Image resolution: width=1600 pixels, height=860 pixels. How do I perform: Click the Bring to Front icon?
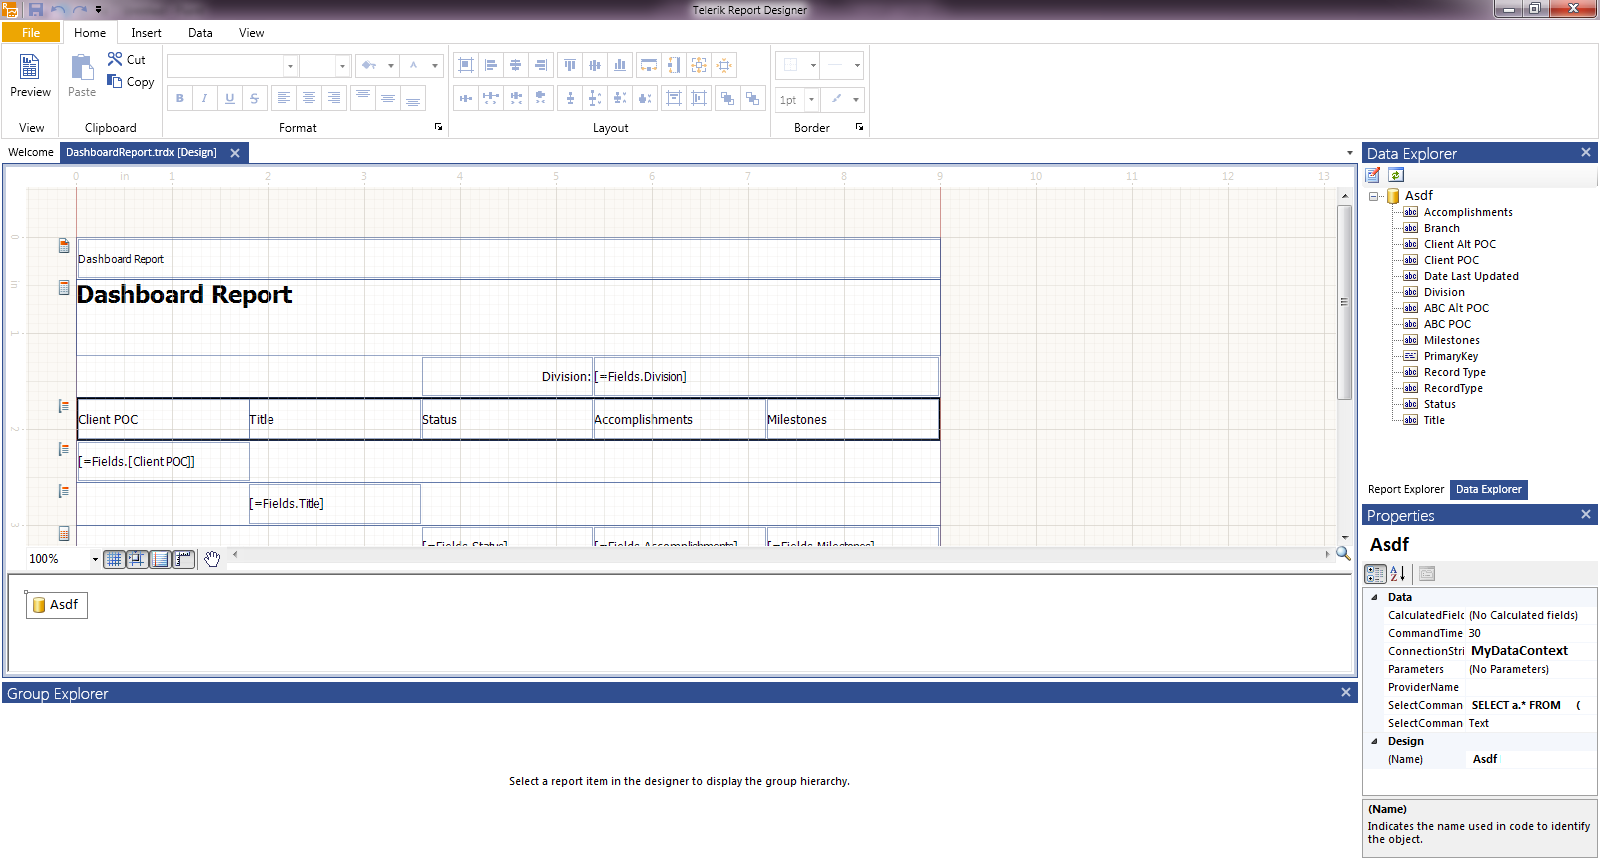pos(727,98)
